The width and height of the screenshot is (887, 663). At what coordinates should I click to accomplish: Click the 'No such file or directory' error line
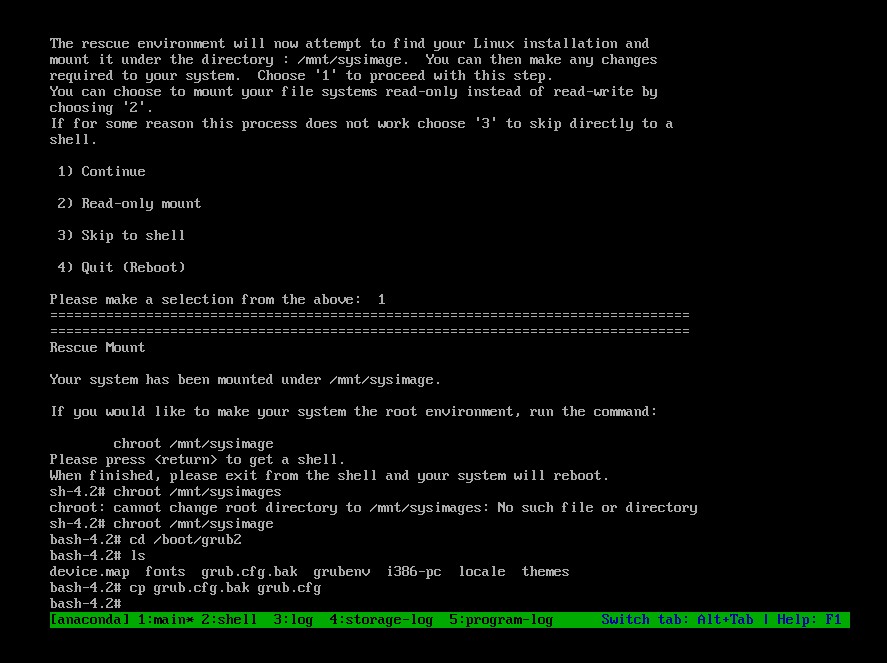[373, 507]
